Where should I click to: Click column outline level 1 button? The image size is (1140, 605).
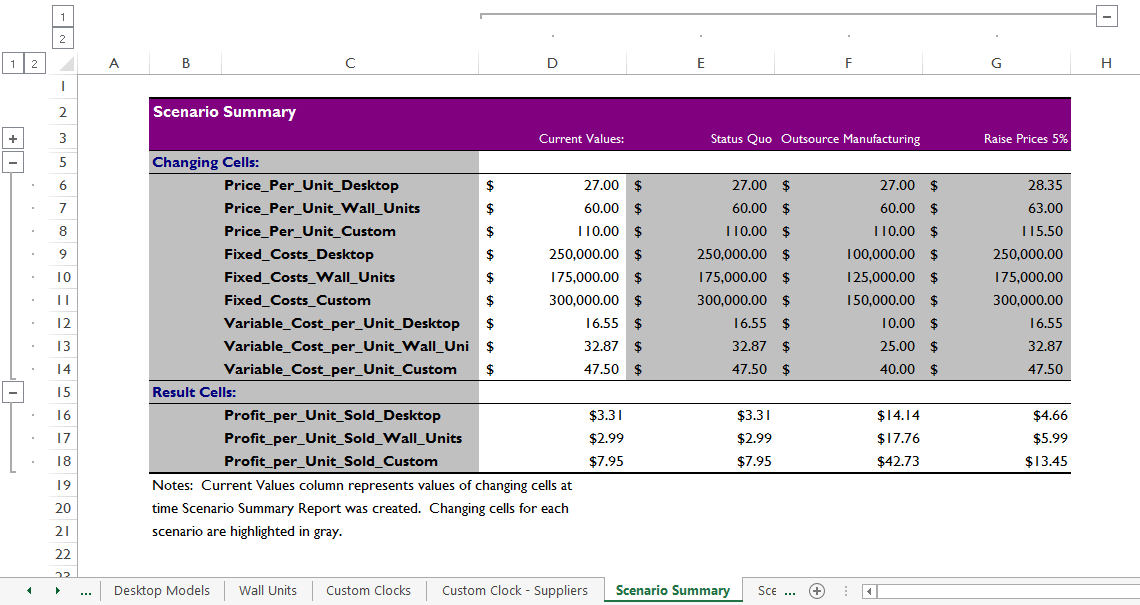click(x=63, y=16)
